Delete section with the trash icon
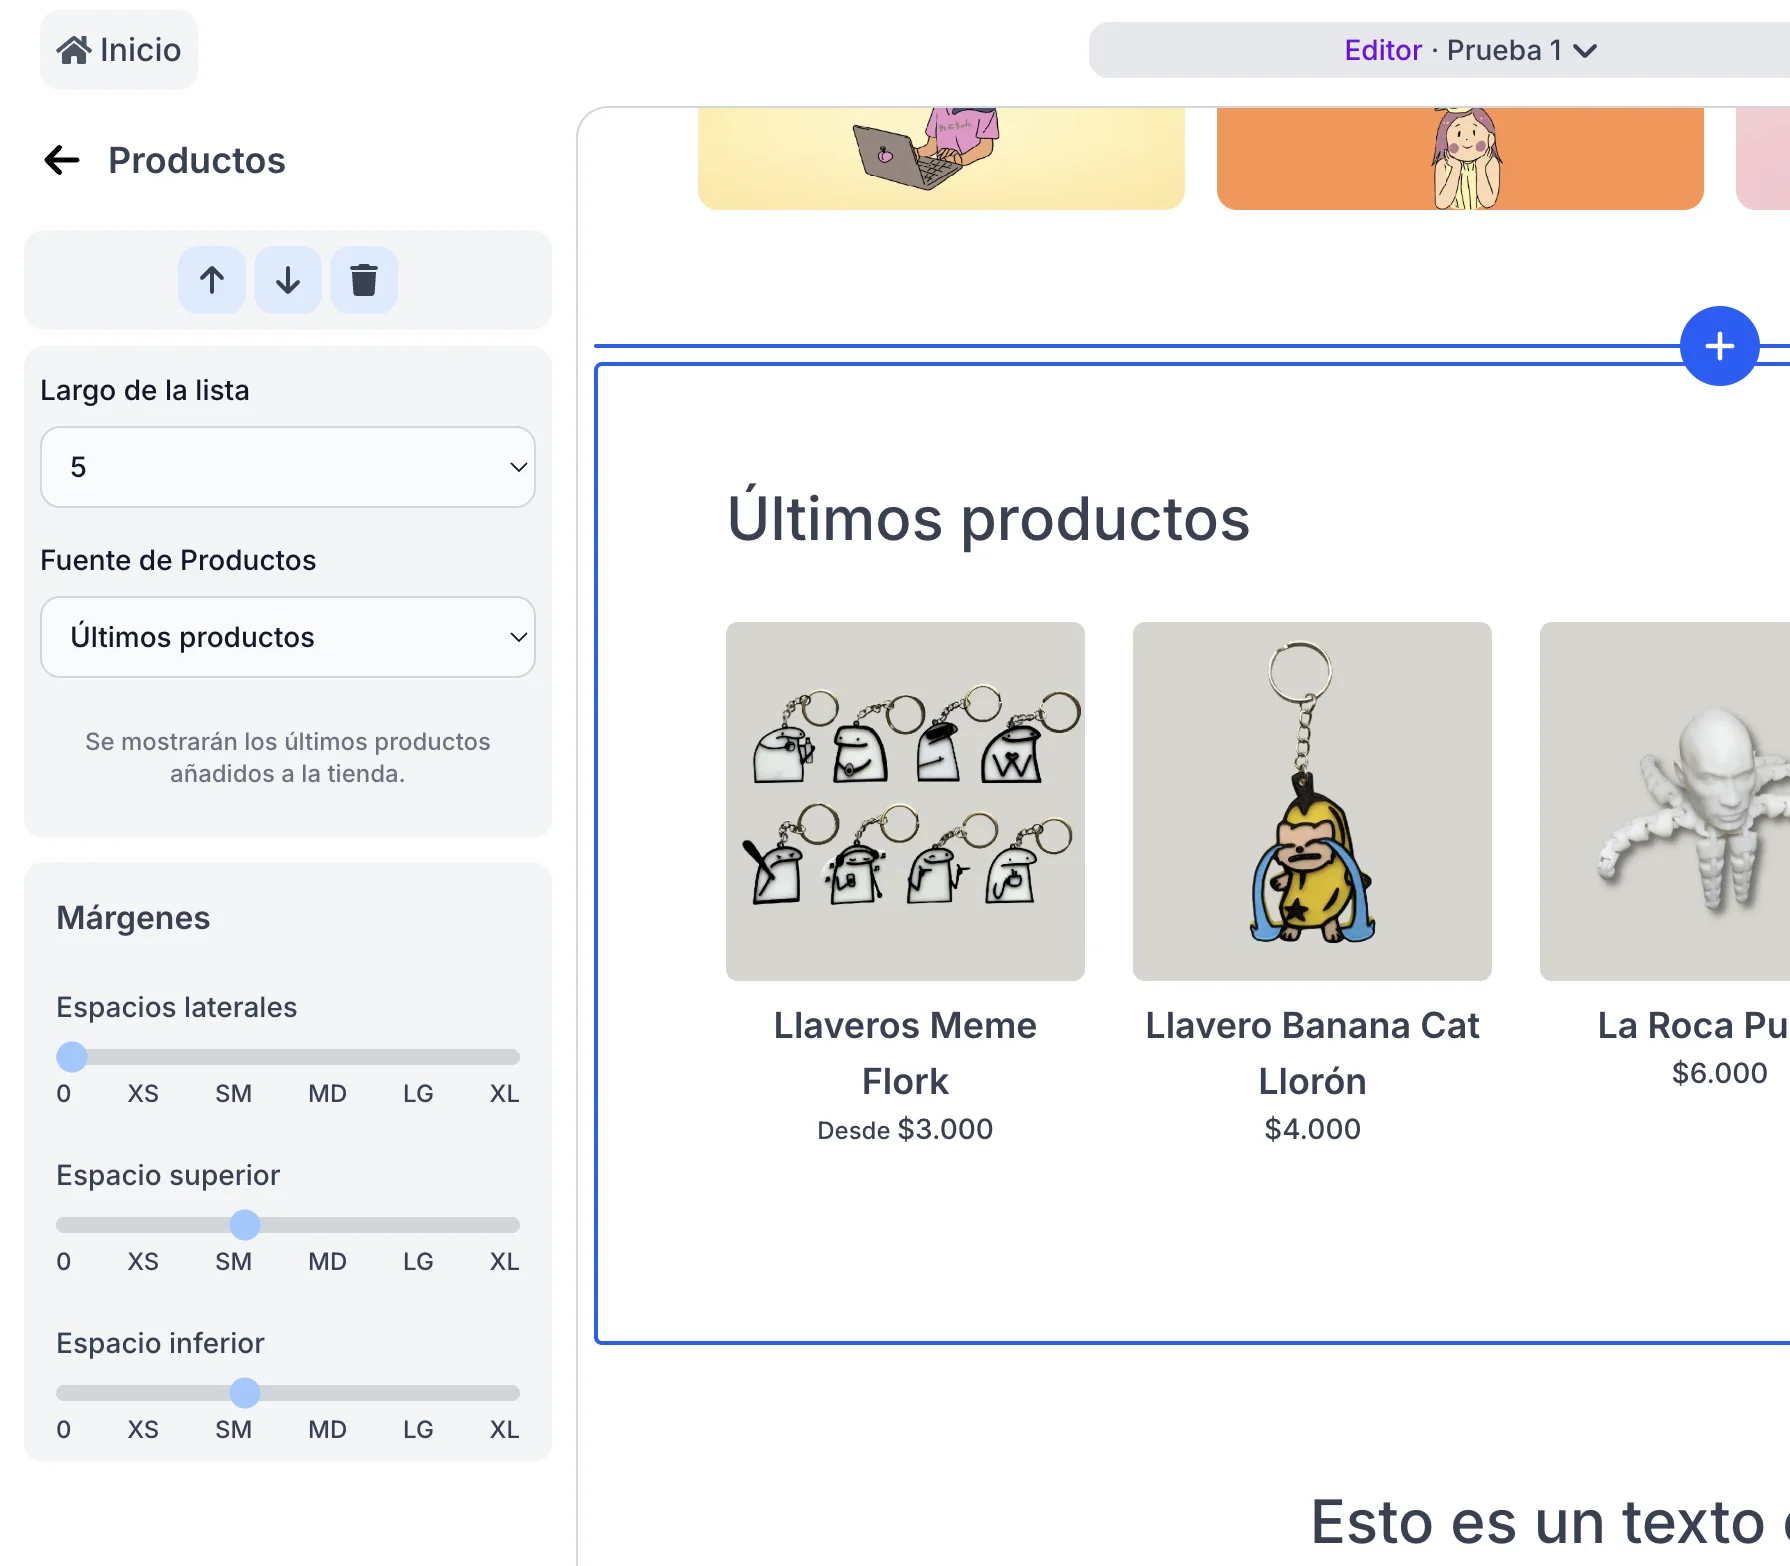This screenshot has height=1566, width=1790. coord(364,280)
